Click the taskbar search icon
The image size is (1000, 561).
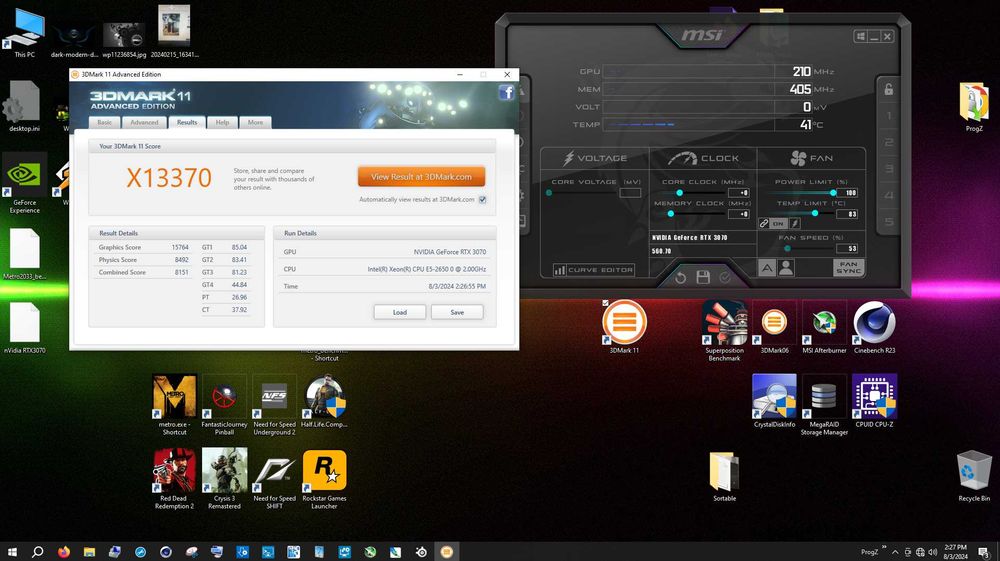click(x=38, y=552)
